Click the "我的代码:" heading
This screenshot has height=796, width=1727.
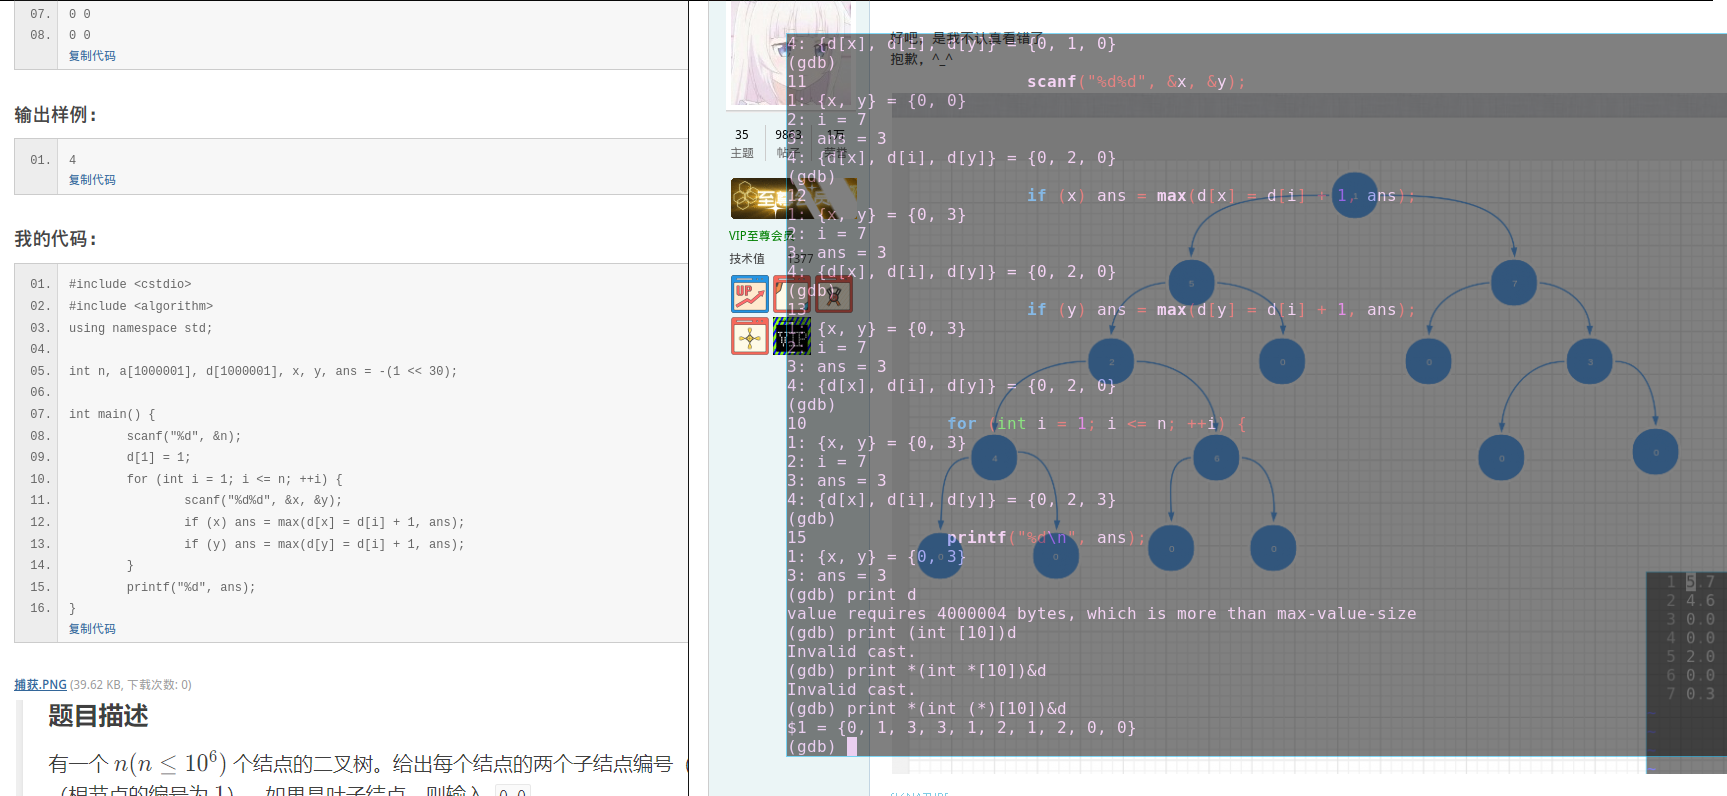tap(56, 239)
